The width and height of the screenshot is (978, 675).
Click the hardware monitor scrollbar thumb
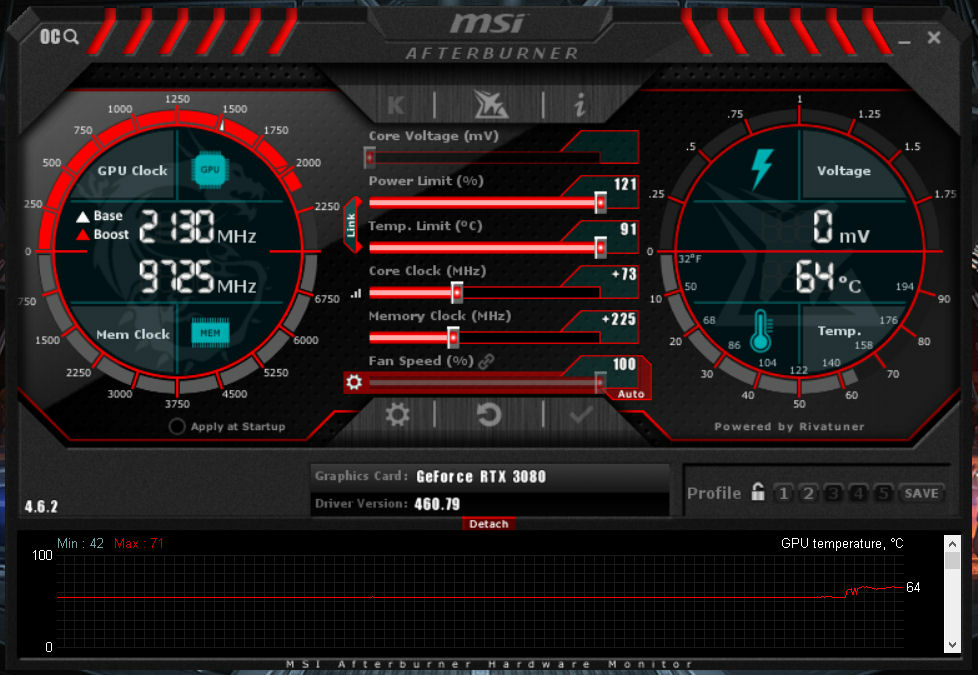coord(952,560)
